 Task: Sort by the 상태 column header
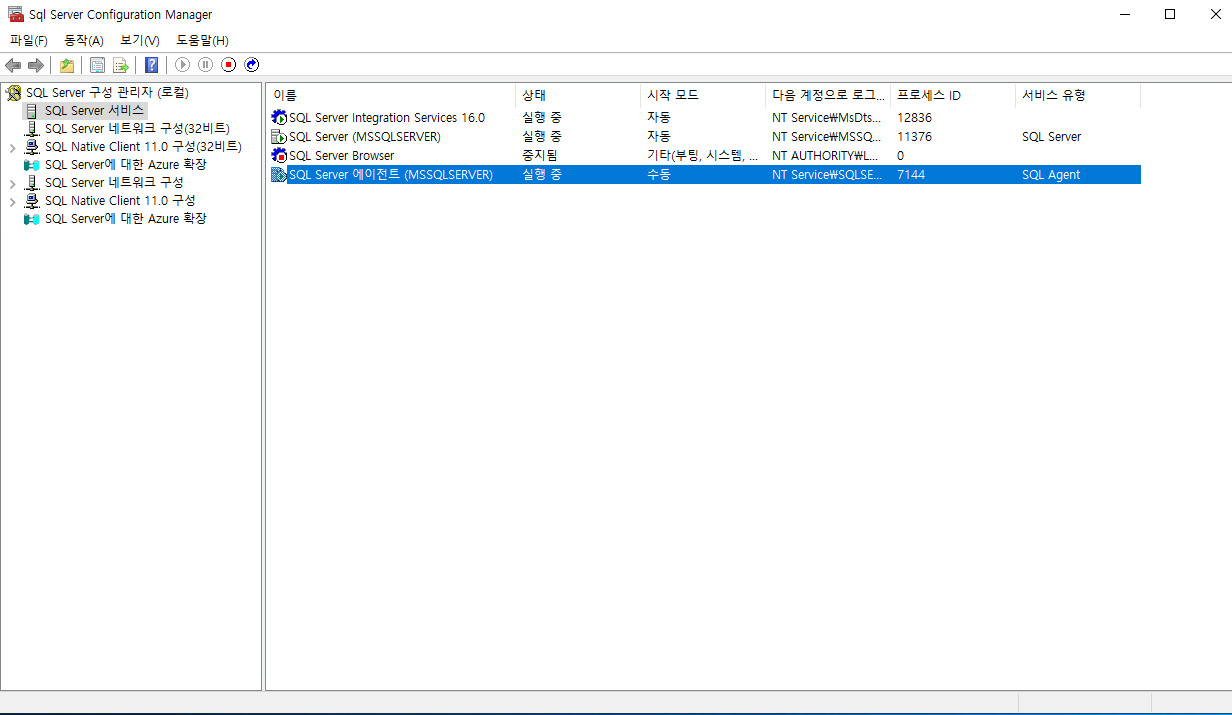(578, 95)
